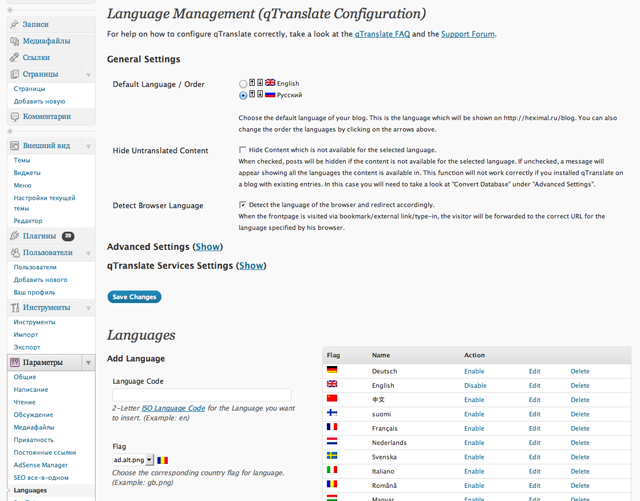The height and width of the screenshot is (501, 640).
Task: Collapse the Инструменты menu arrow
Action: (x=88, y=308)
